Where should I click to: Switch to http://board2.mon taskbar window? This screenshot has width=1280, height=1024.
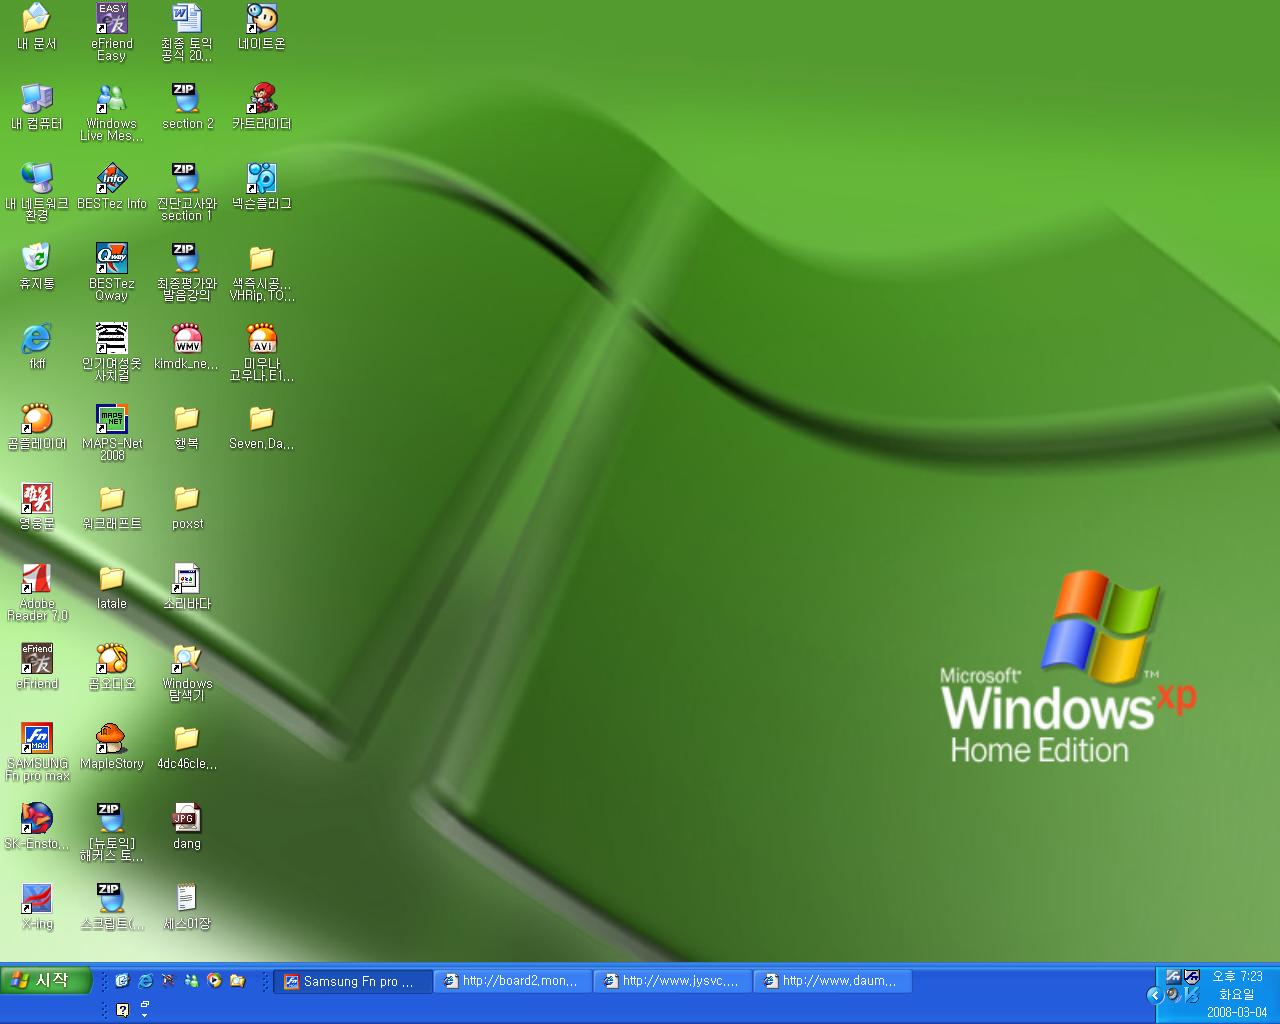point(513,982)
